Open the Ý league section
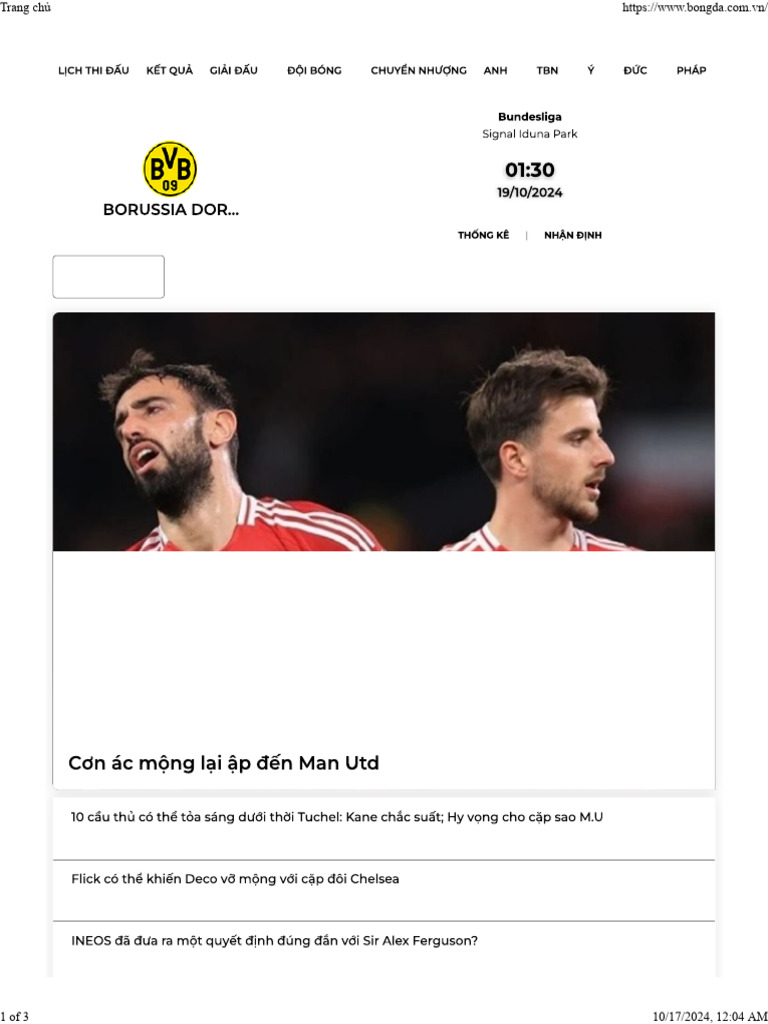768x1024 pixels. (591, 71)
